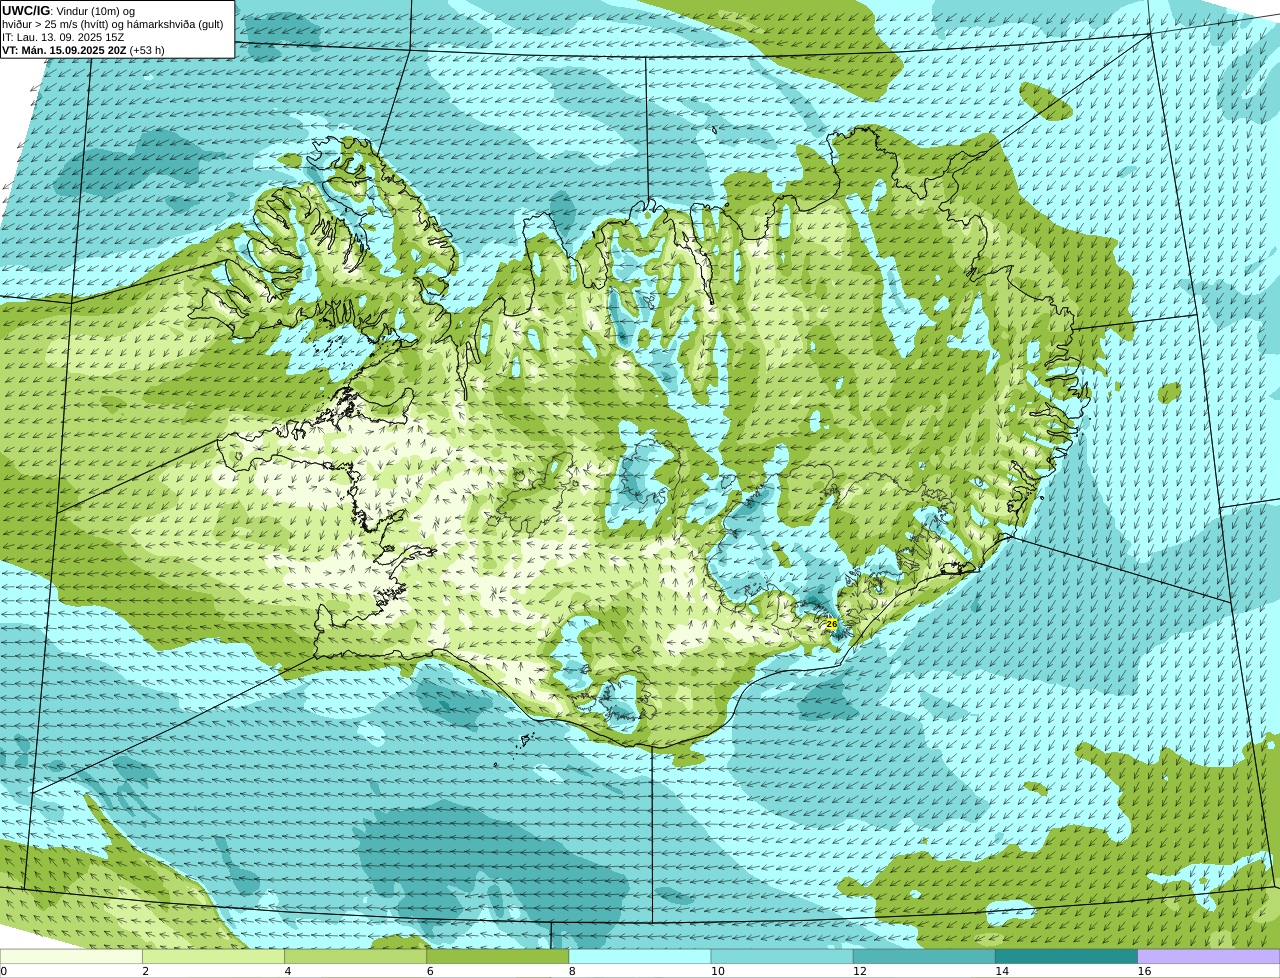1280x978 pixels.
Task: Click the legend tick label "12"
Action: 860,971
